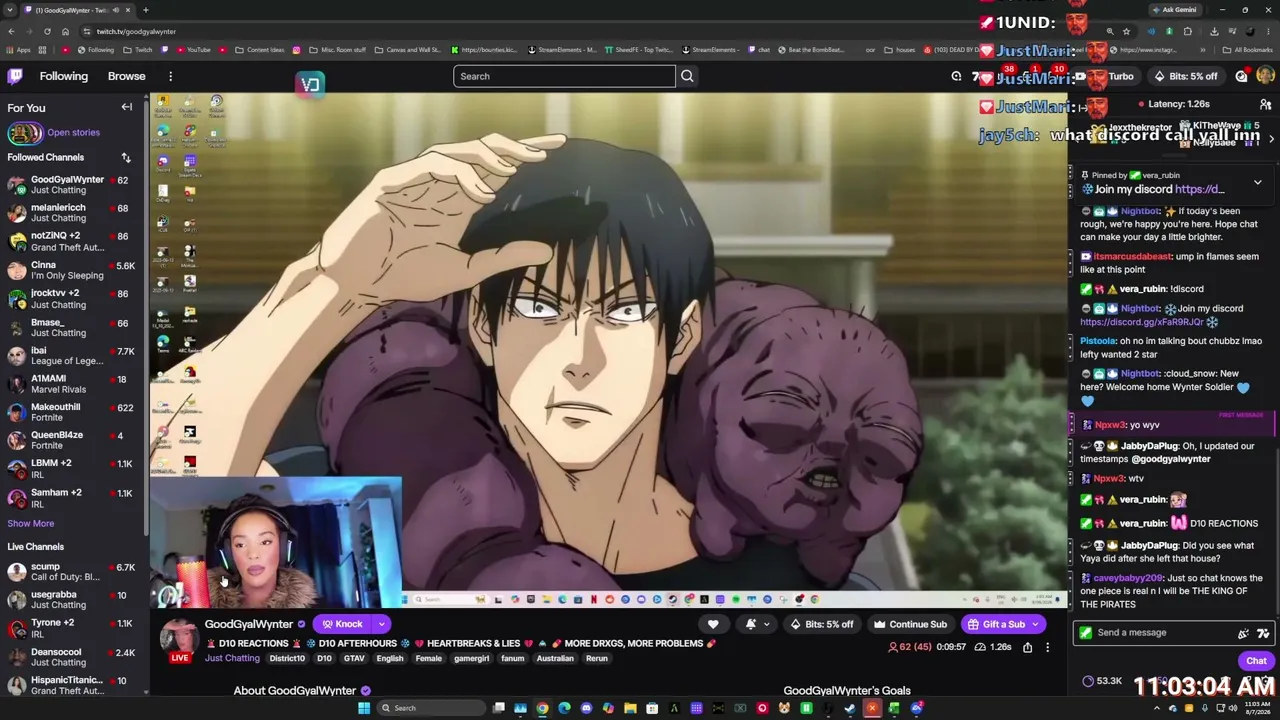Click GoodGyalWynter's channel avatar under the video

(x=179, y=638)
